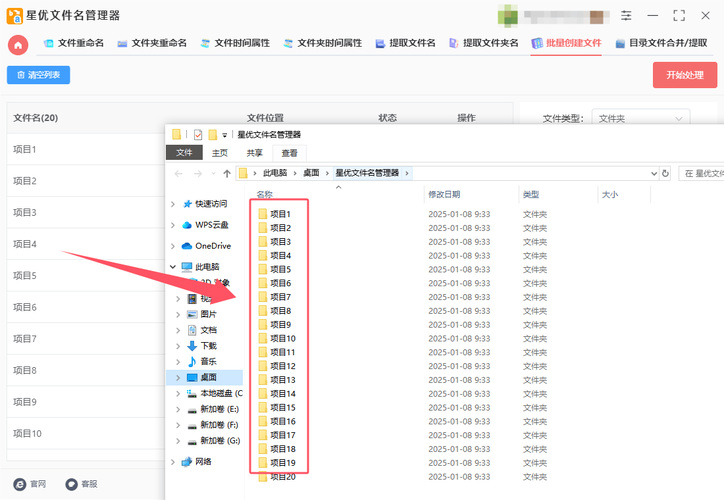
Task: Select 下载 in the navigation pane
Action: pos(208,346)
